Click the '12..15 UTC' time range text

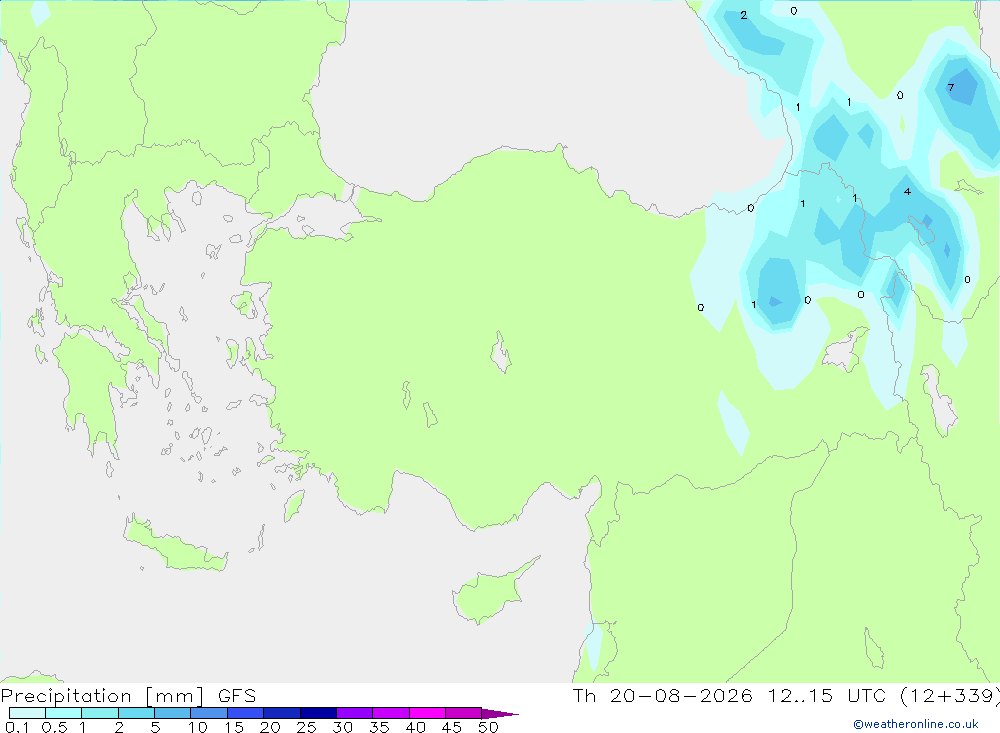[828, 695]
